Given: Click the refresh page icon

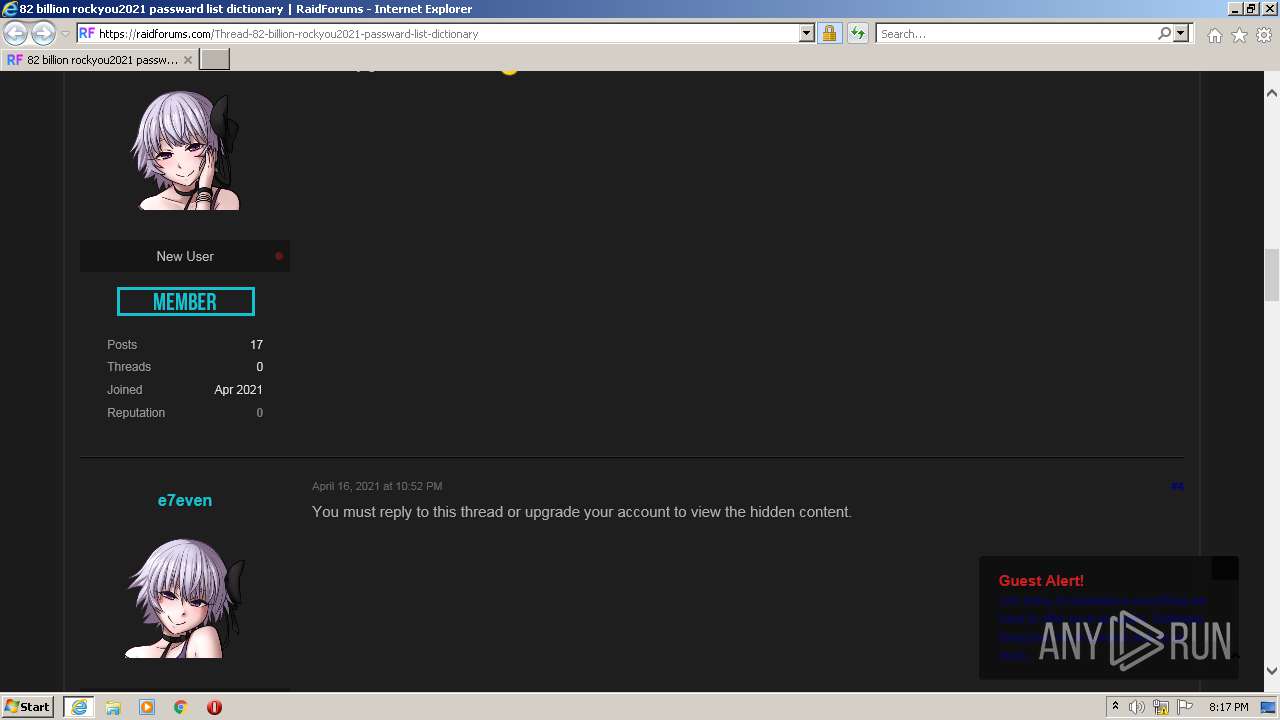Looking at the screenshot, I should [x=857, y=33].
